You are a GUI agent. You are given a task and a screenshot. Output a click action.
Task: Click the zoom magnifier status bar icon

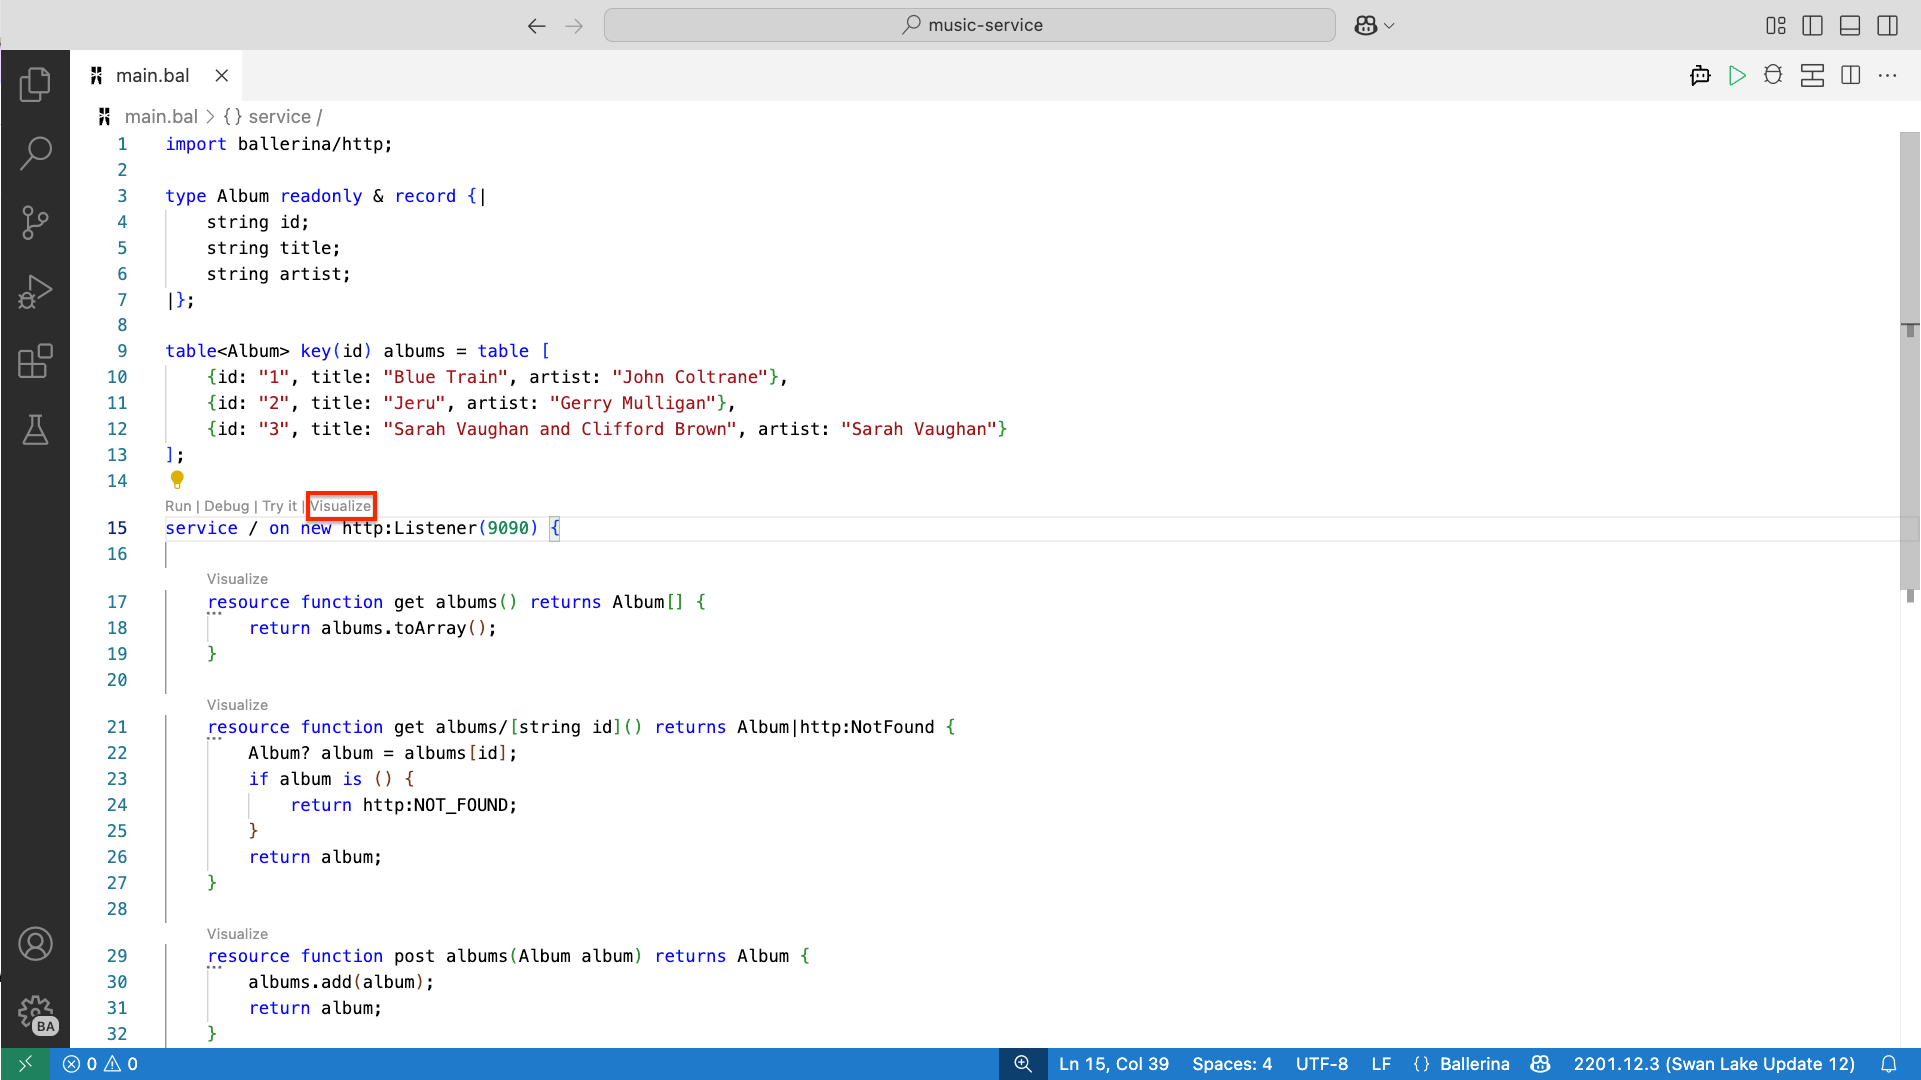click(x=1023, y=1064)
